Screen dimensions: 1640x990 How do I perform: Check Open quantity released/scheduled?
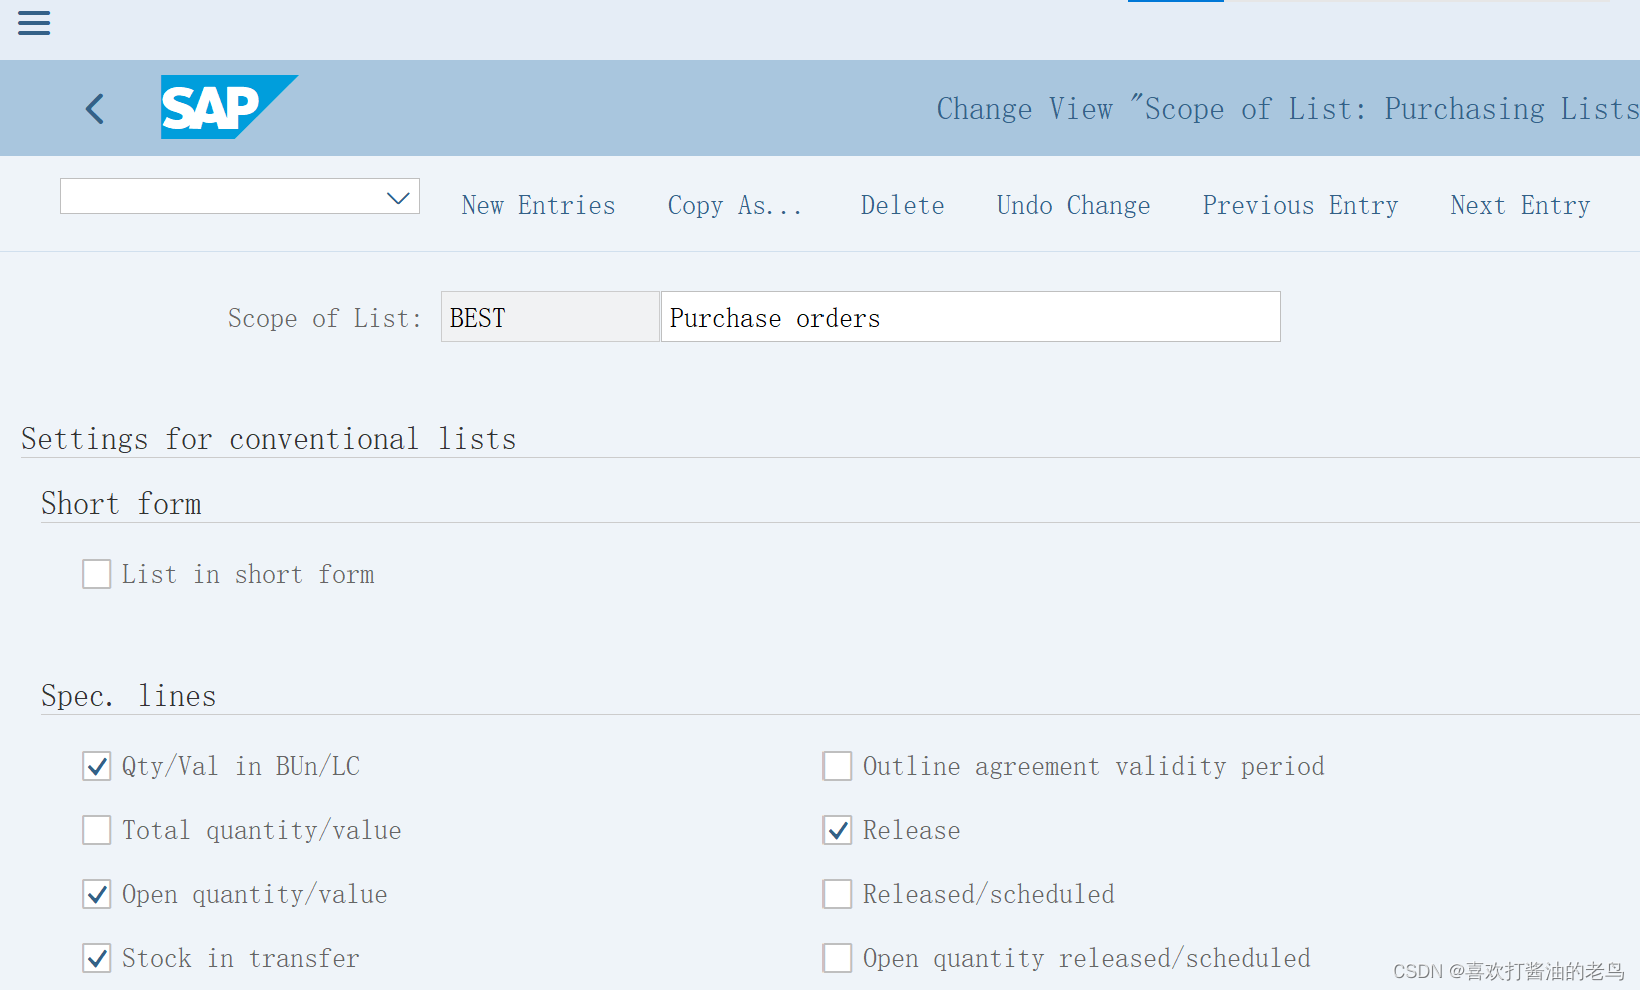coord(838,958)
